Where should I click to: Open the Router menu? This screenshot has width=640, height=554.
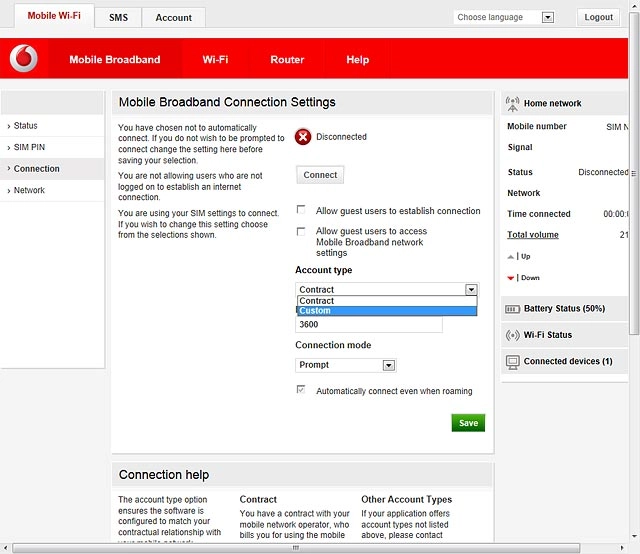(287, 60)
